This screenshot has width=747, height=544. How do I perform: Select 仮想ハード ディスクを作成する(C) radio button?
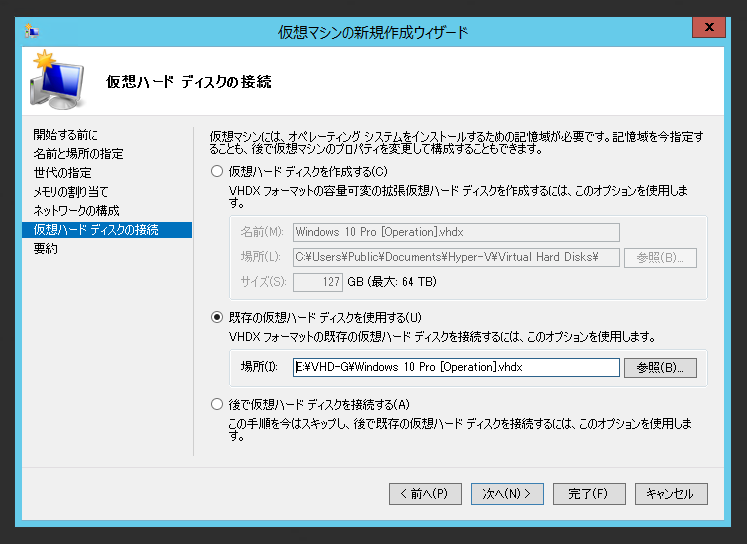point(217,171)
